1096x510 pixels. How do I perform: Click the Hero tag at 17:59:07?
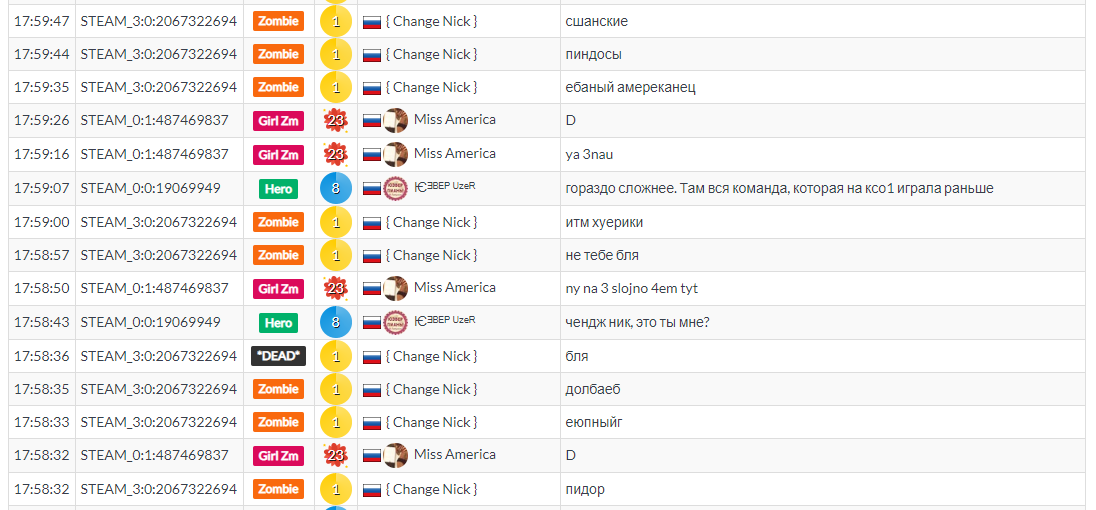tap(278, 189)
